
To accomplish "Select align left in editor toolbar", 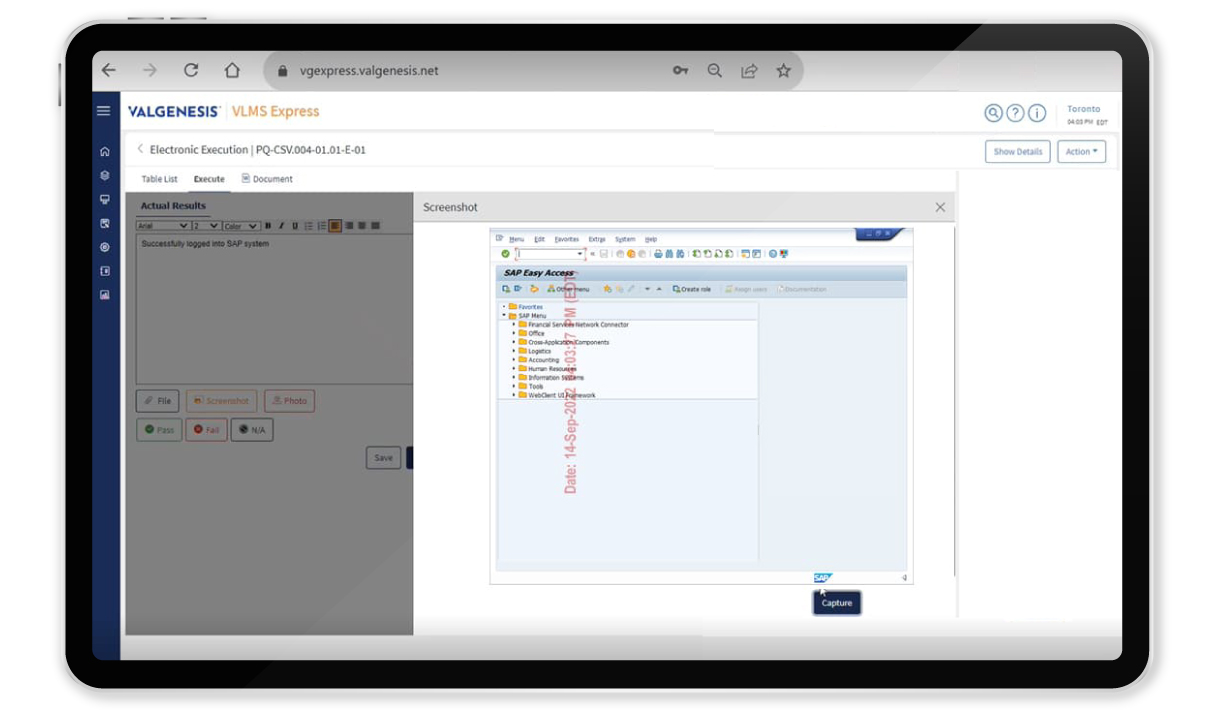I will [x=335, y=226].
